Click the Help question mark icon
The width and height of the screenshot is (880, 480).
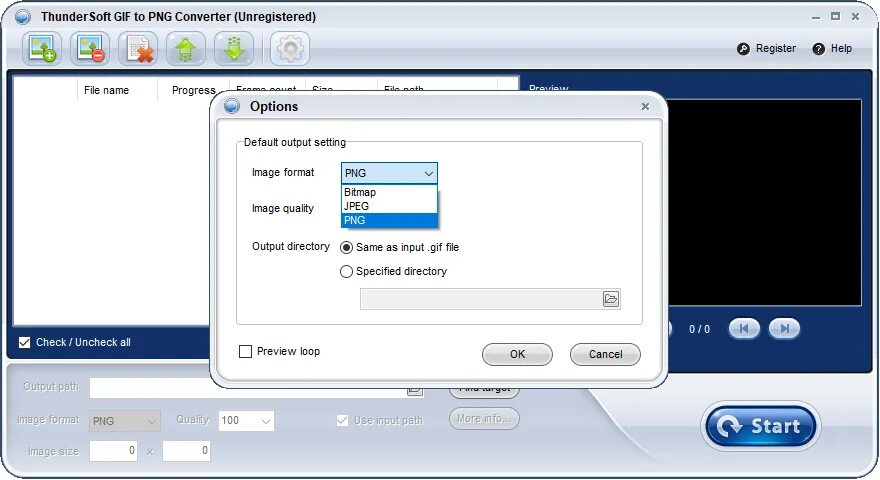818,49
